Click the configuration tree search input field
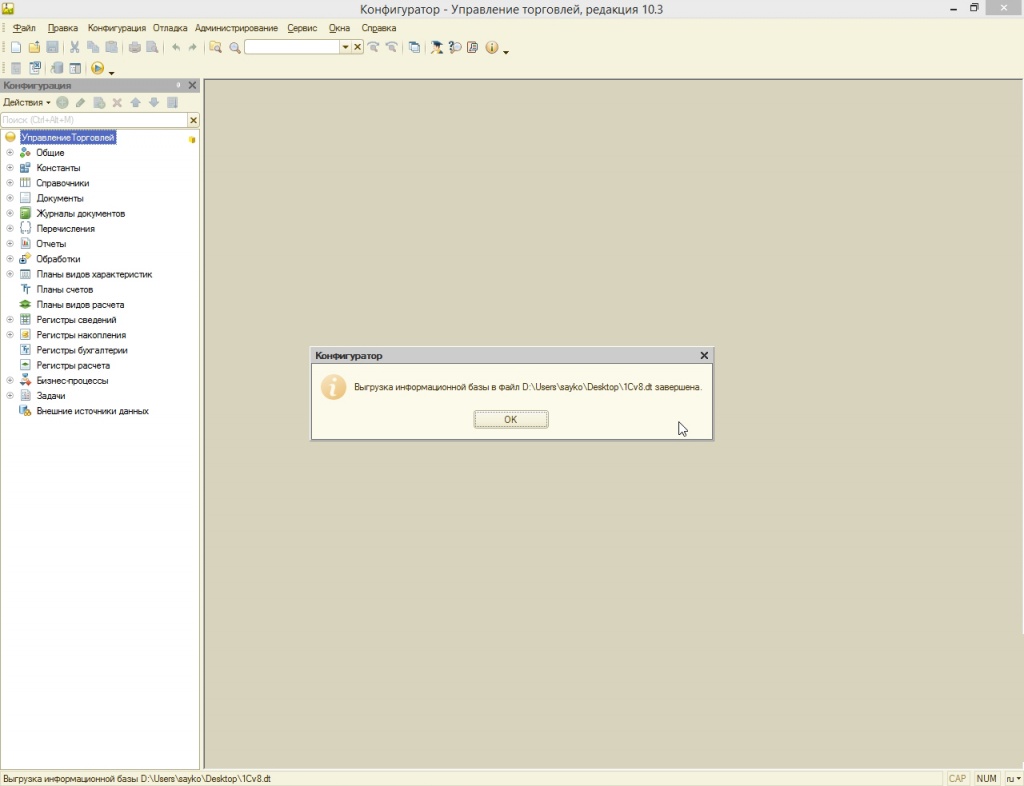The height and width of the screenshot is (786, 1024). coord(93,120)
